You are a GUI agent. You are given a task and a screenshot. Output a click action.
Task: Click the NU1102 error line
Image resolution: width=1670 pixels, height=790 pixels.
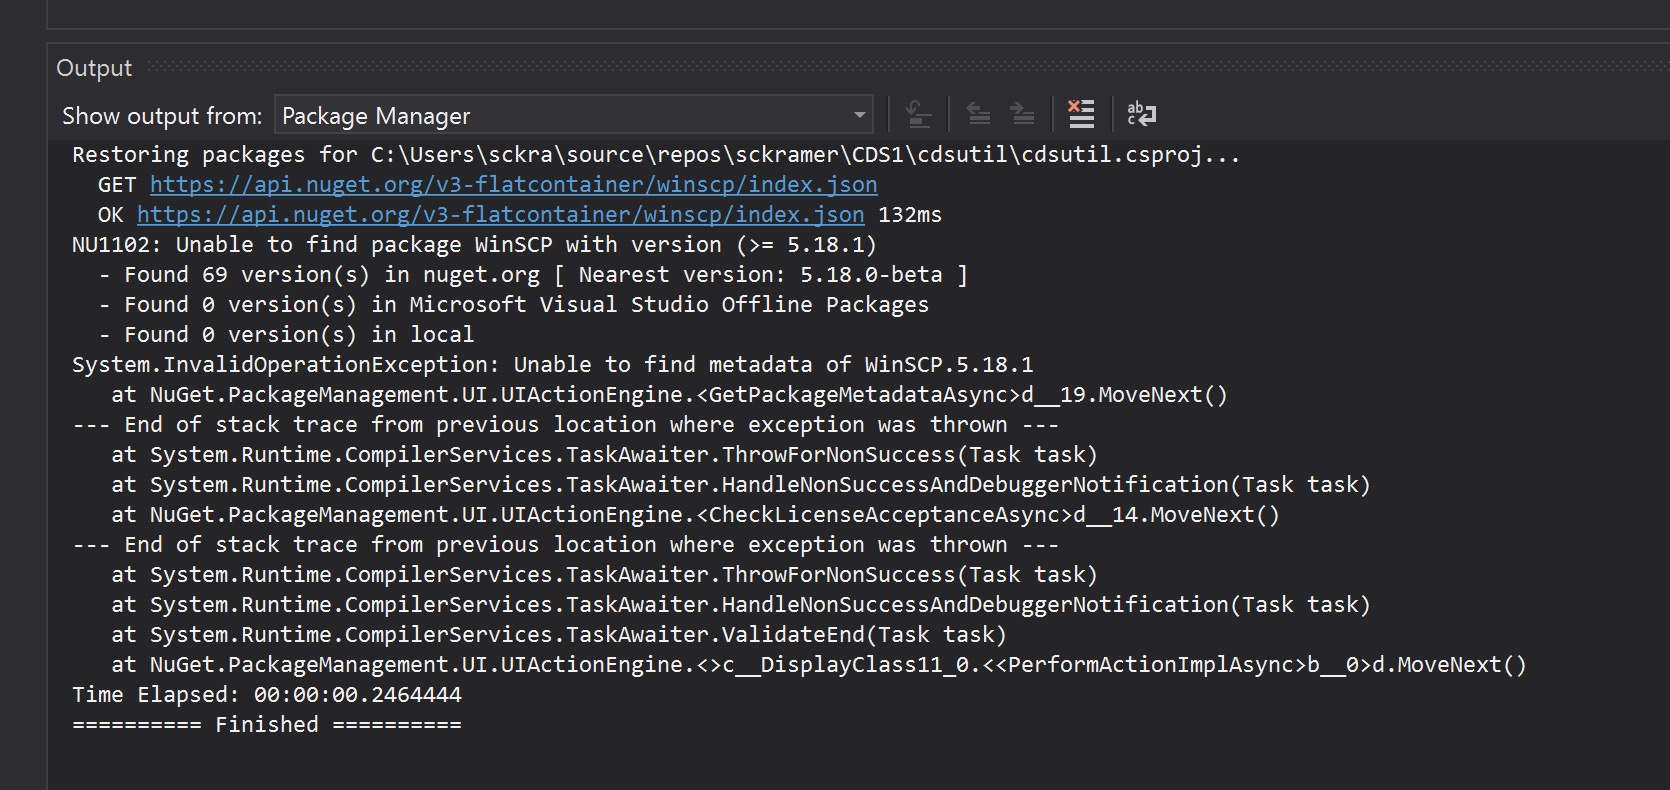coord(473,245)
